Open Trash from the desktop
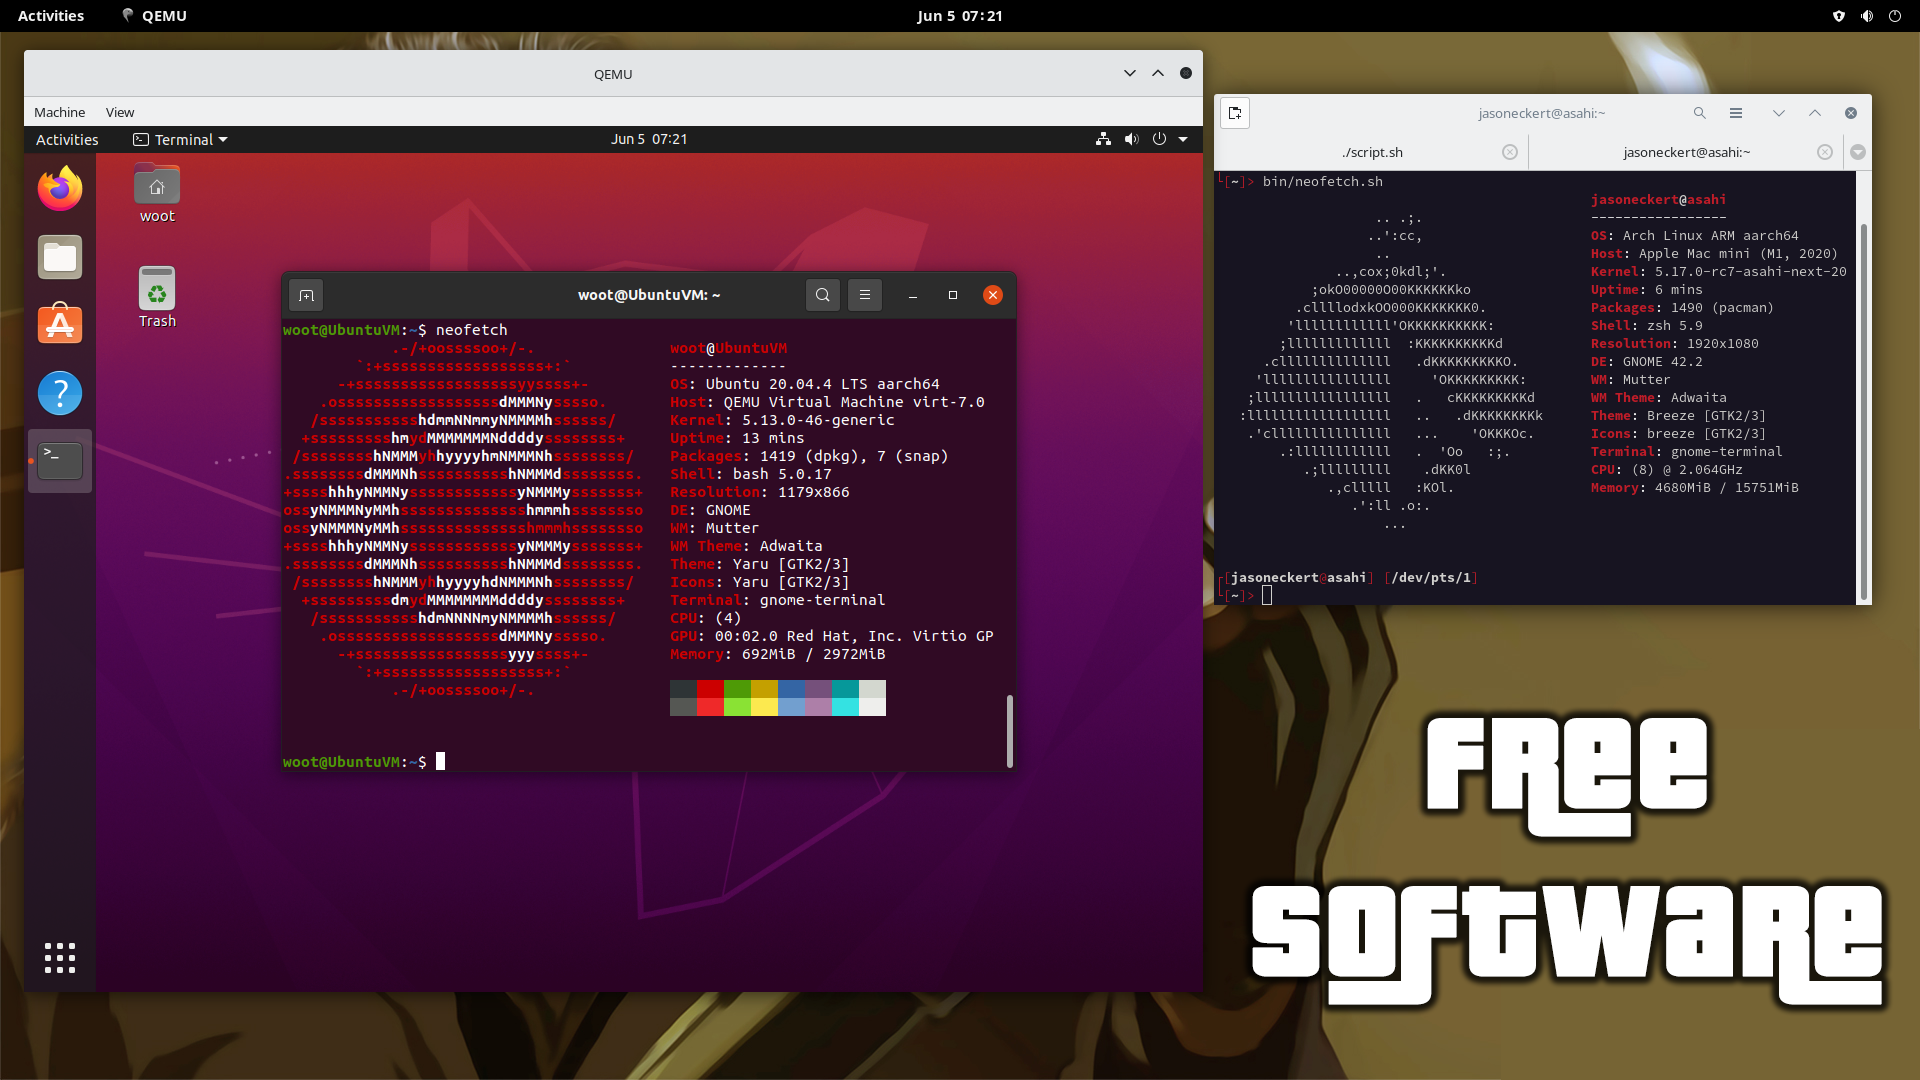 tap(156, 290)
